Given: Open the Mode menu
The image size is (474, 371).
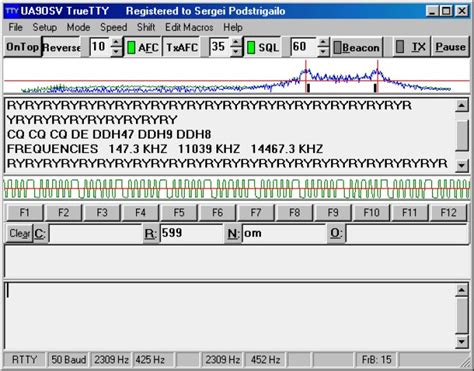Looking at the screenshot, I should (x=78, y=27).
